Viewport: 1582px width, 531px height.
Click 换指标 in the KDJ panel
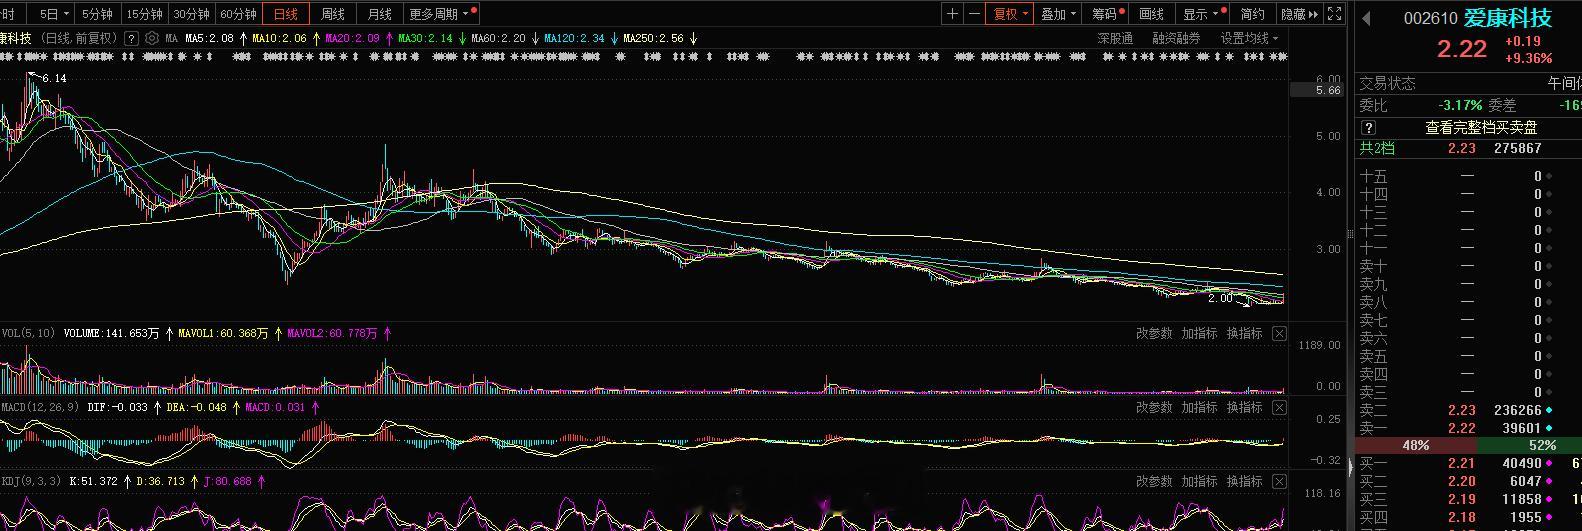1244,482
